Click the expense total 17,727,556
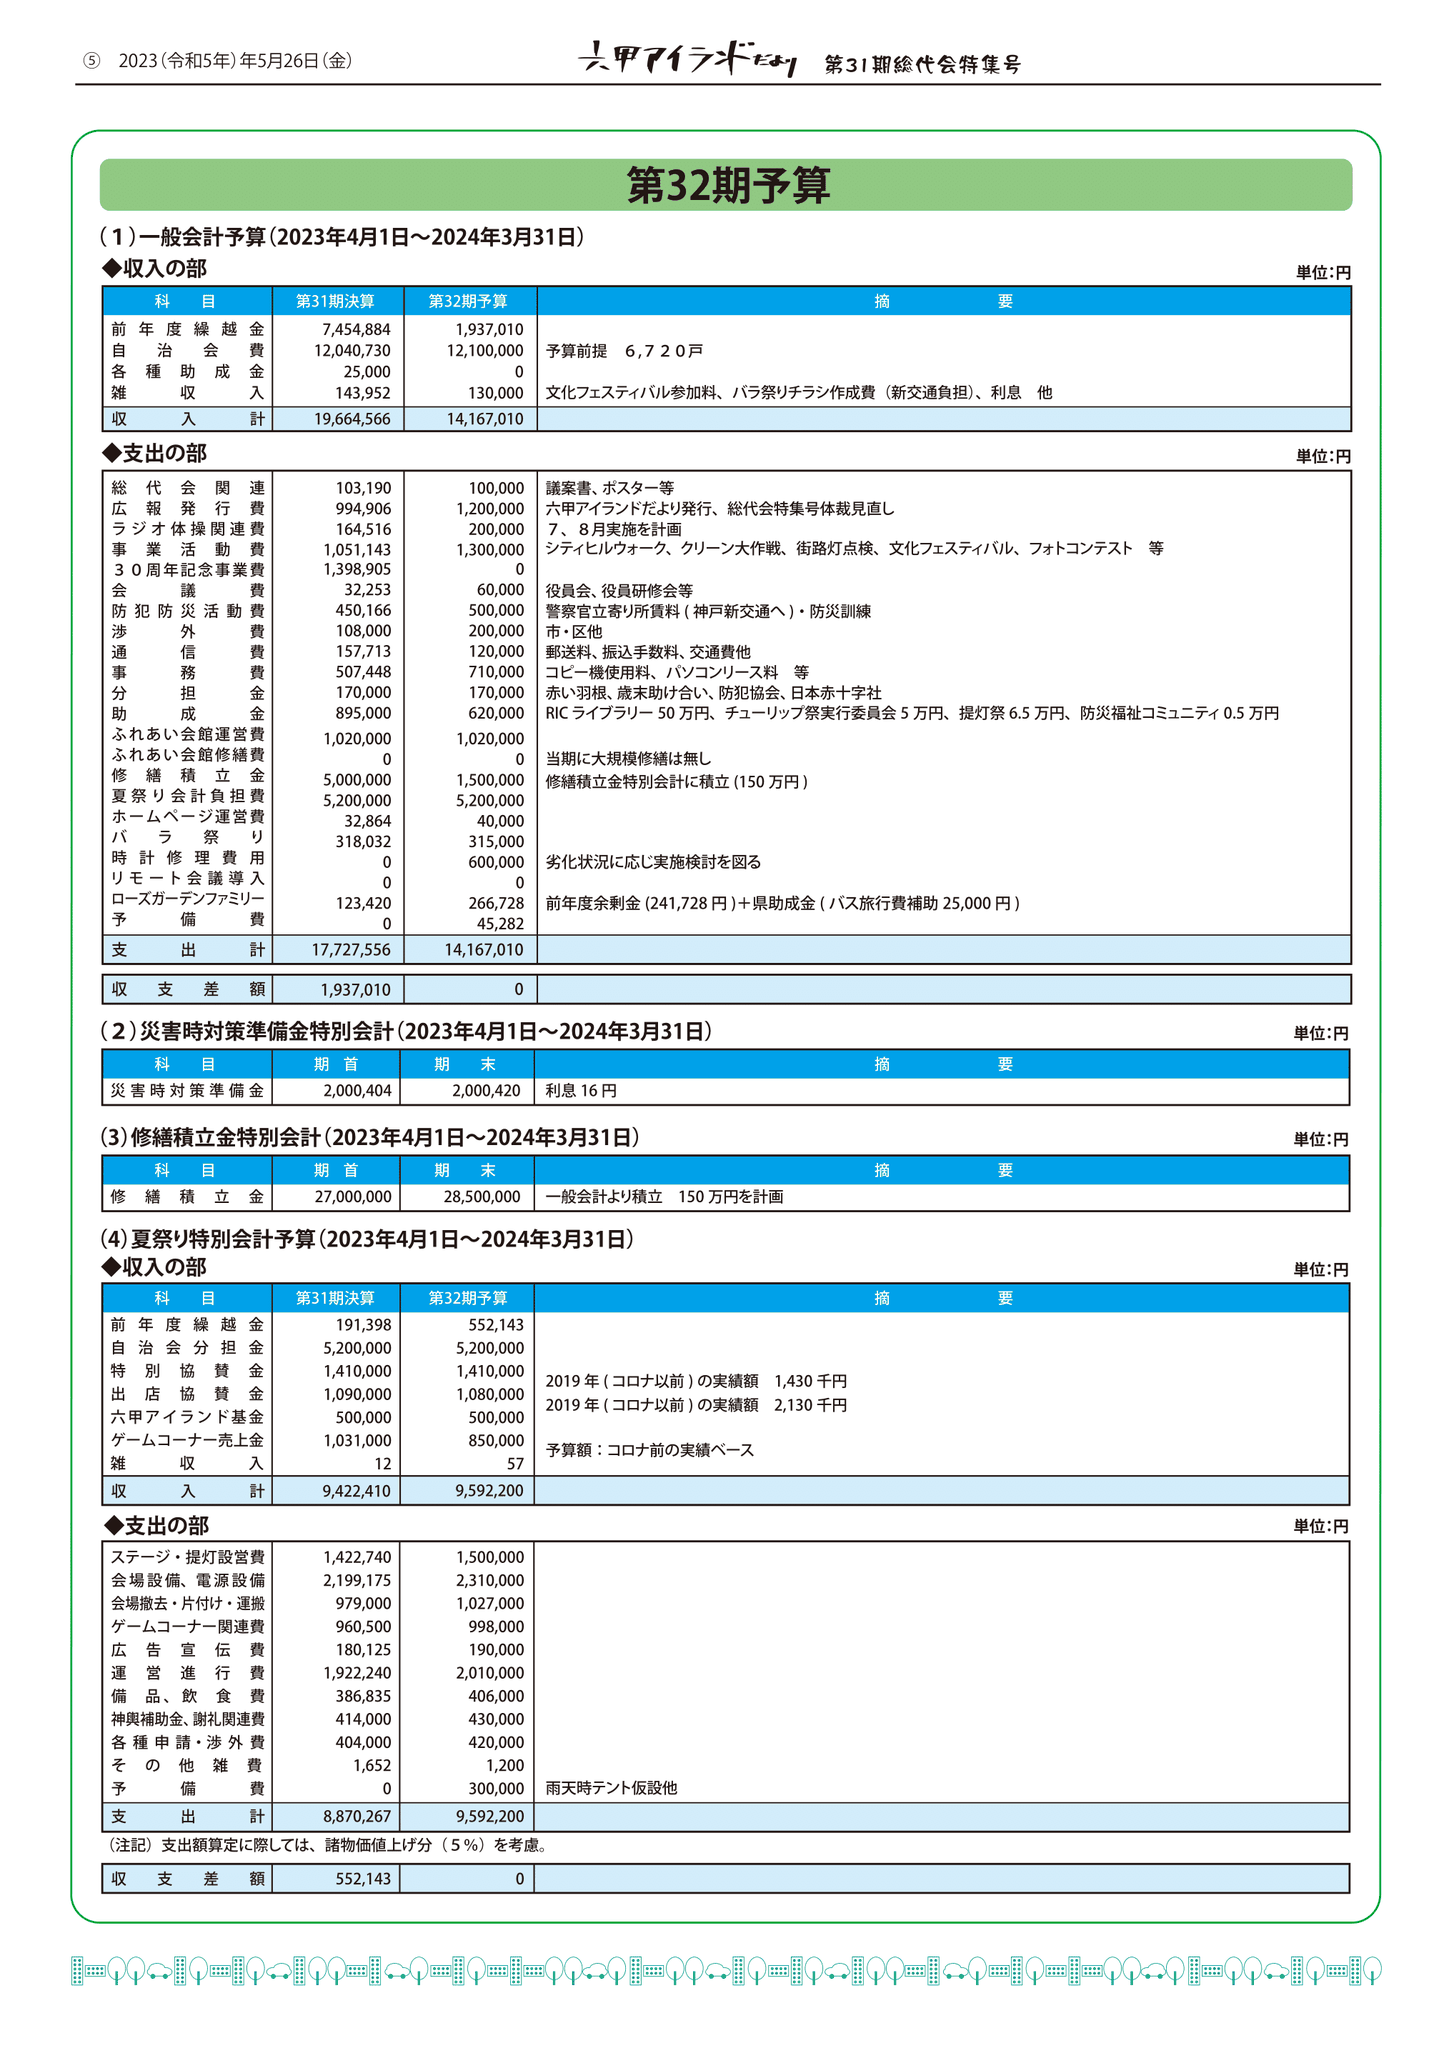The height and width of the screenshot is (2048, 1449). [352, 949]
